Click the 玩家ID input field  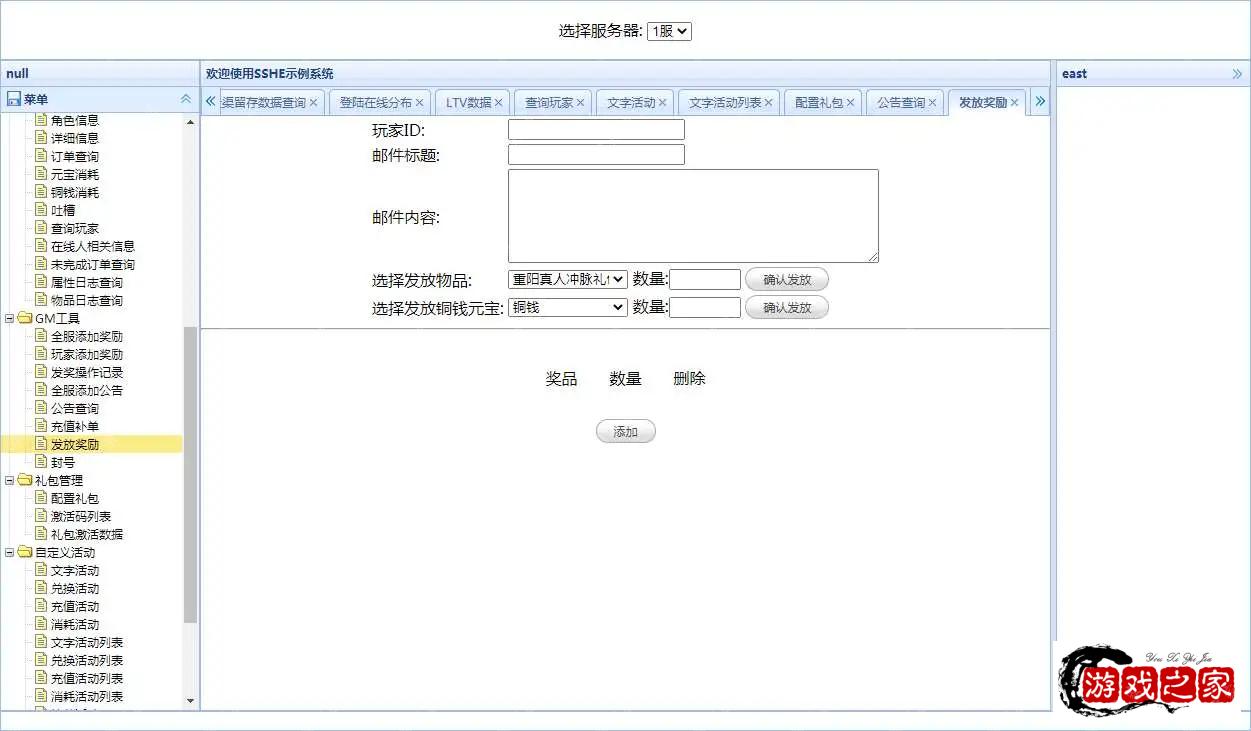[595, 129]
